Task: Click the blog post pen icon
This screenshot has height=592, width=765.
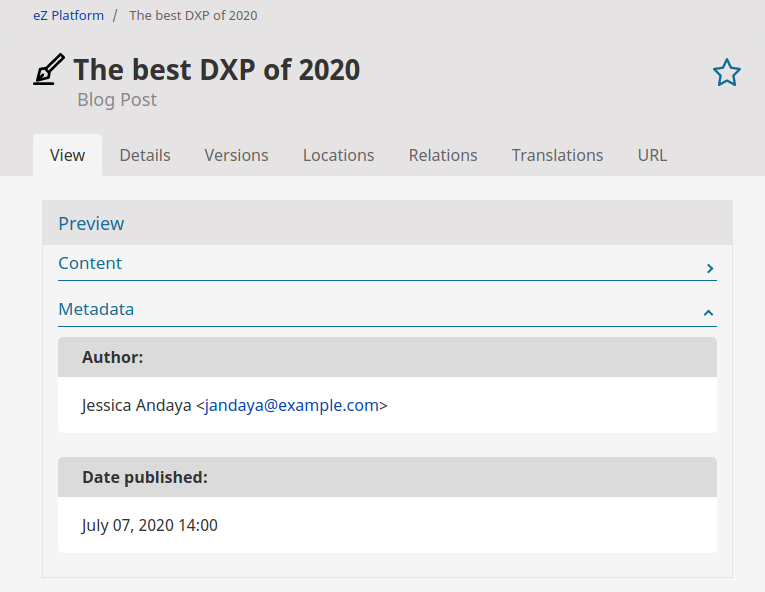Action: coord(49,70)
